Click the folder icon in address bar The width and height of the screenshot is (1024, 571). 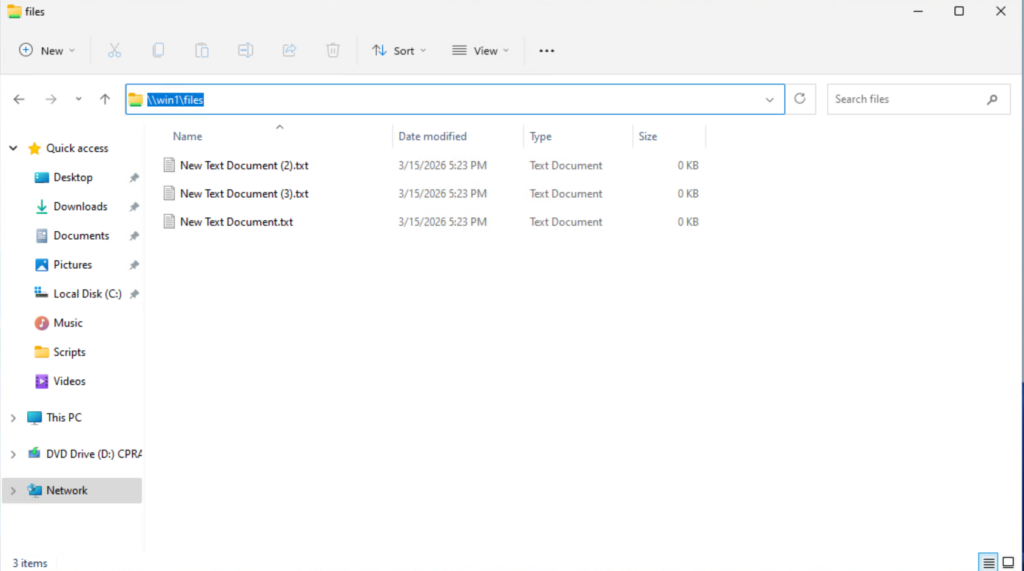(135, 99)
